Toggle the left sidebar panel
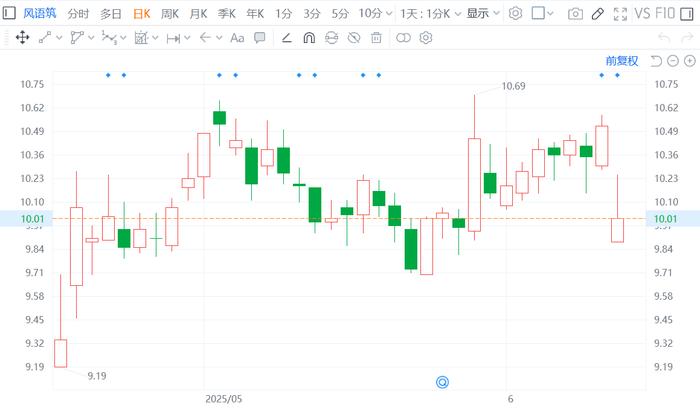The image size is (700, 414). coord(9,13)
